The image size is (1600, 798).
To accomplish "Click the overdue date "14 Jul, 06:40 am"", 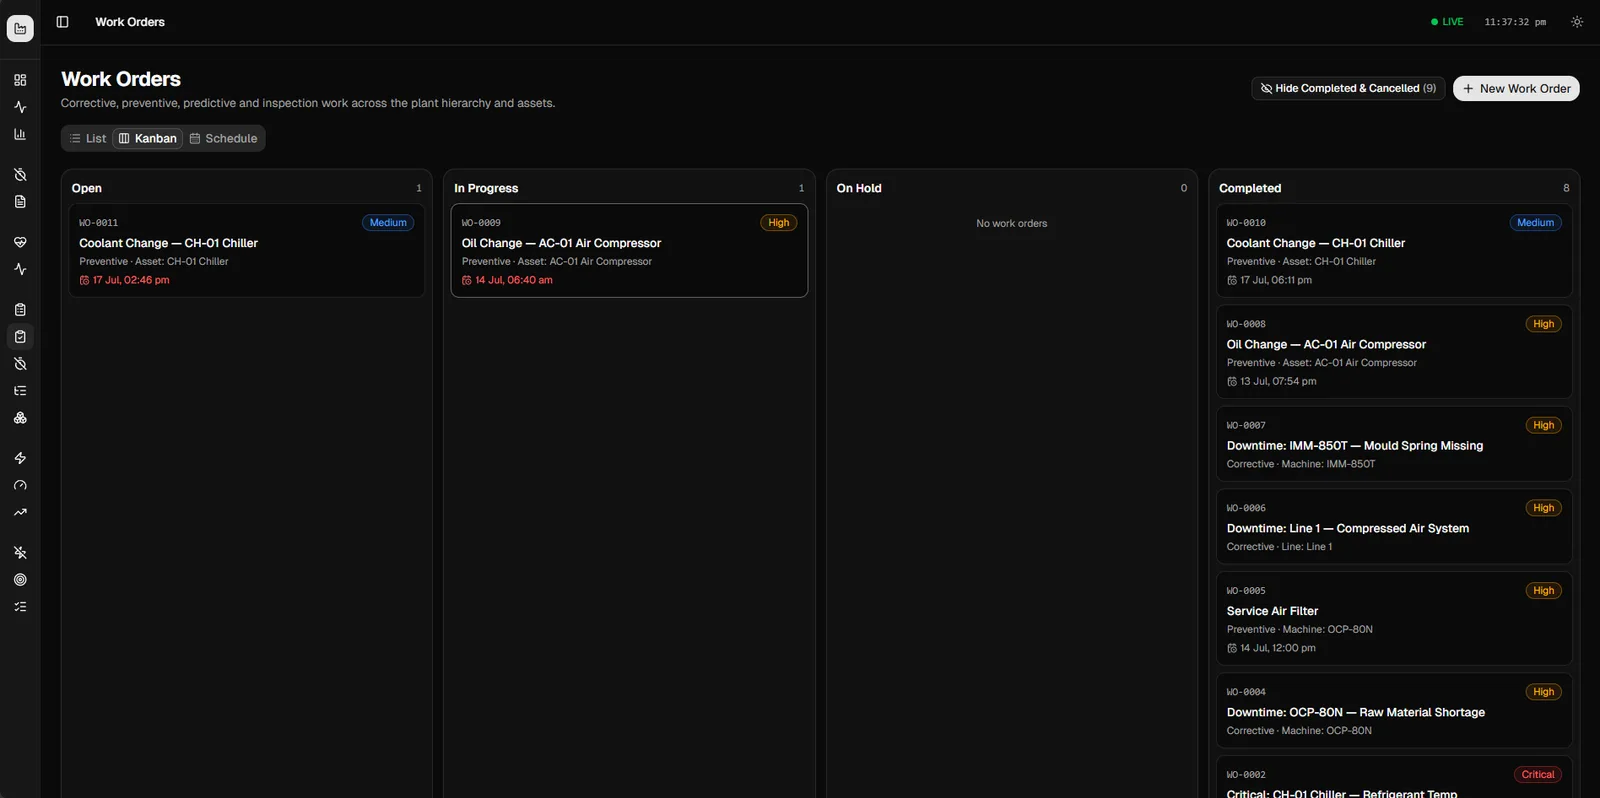I will coord(507,280).
